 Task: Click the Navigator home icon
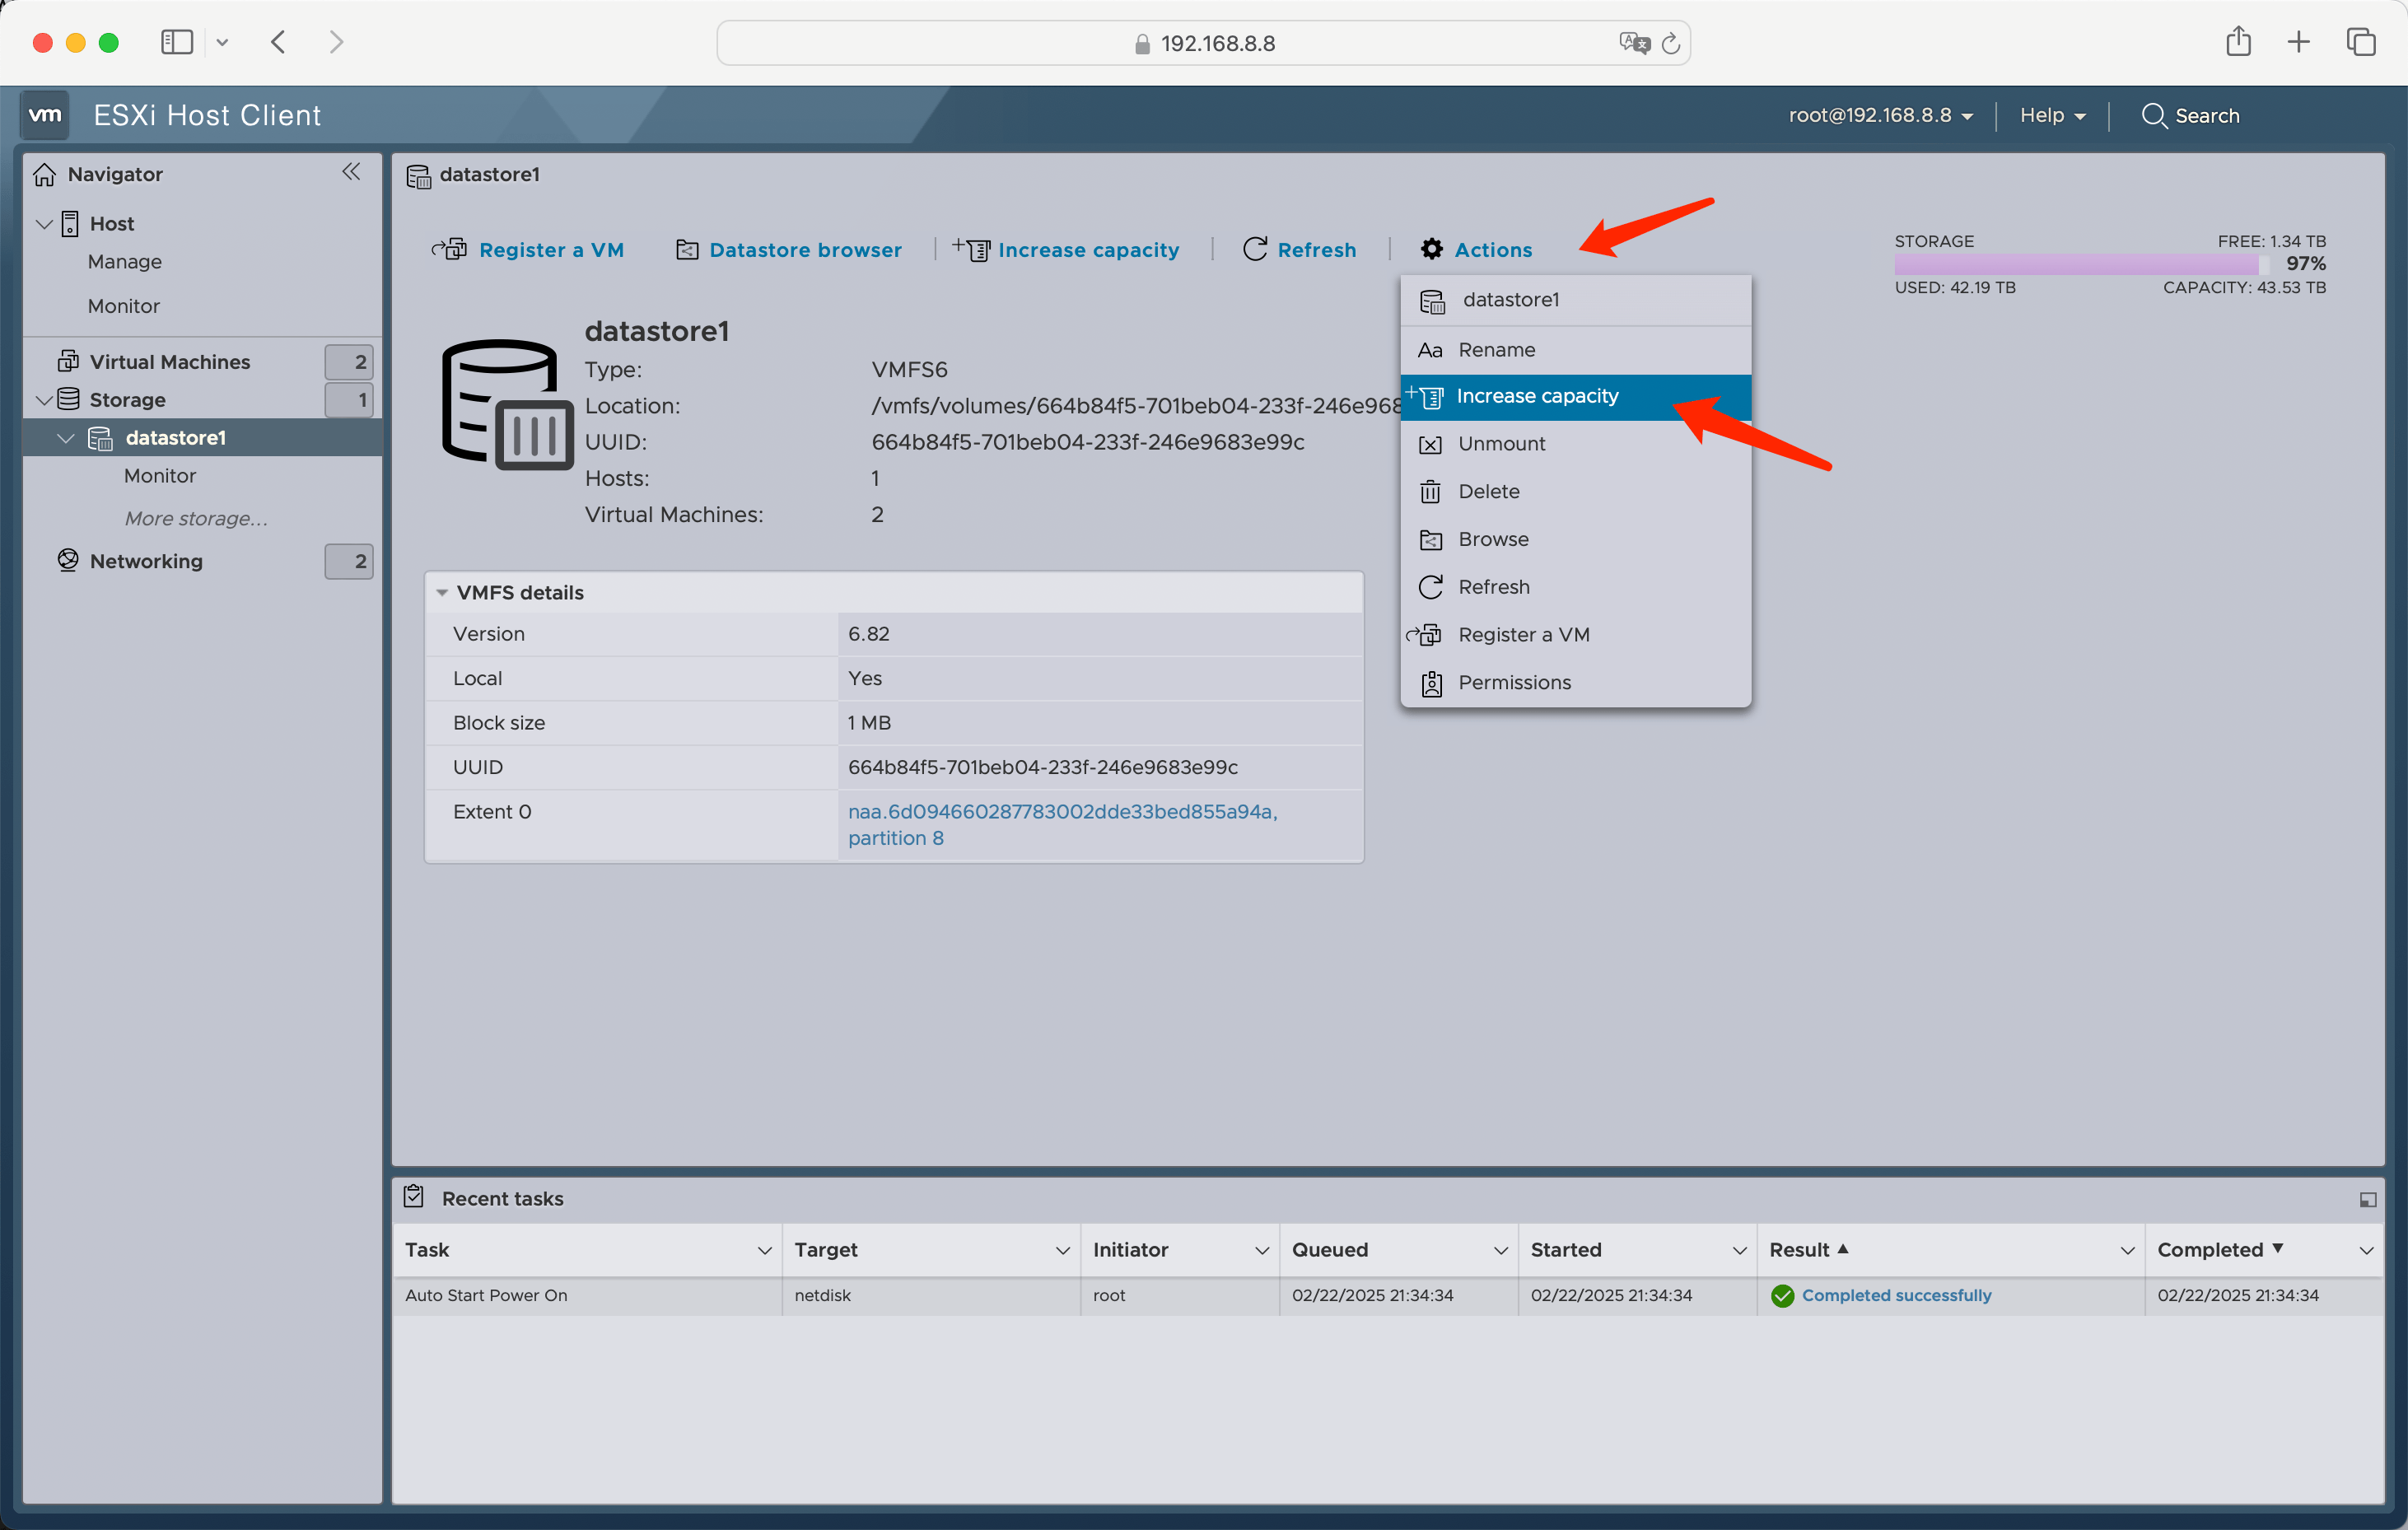pyautogui.click(x=45, y=174)
